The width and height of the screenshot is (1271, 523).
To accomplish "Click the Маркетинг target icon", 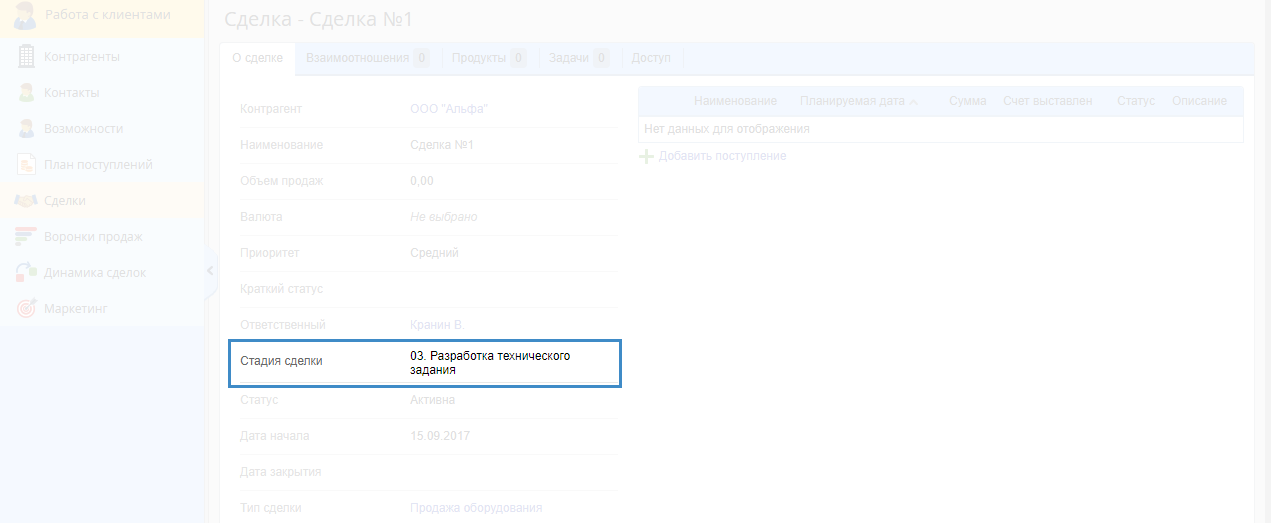I will click(x=27, y=309).
